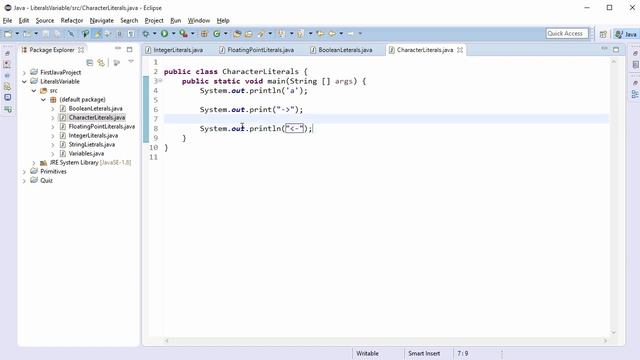Click the Debug bug toolbar icon
The image size is (640, 360).
tap(146, 34)
